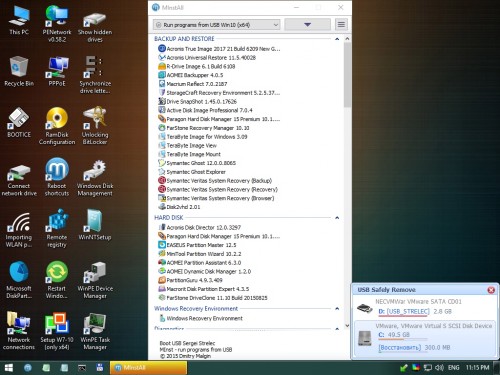The width and height of the screenshot is (500, 375).
Task: Open Windows Disk Management shortcut
Action: [x=95, y=178]
